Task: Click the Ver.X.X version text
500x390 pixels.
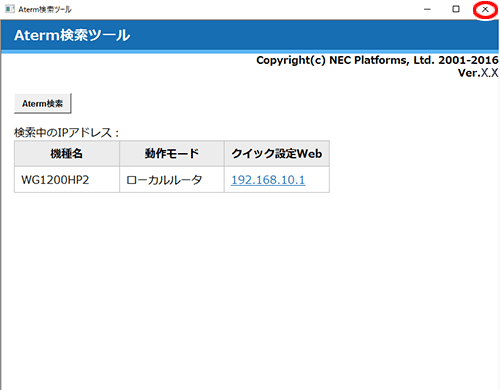Action: pyautogui.click(x=478, y=73)
